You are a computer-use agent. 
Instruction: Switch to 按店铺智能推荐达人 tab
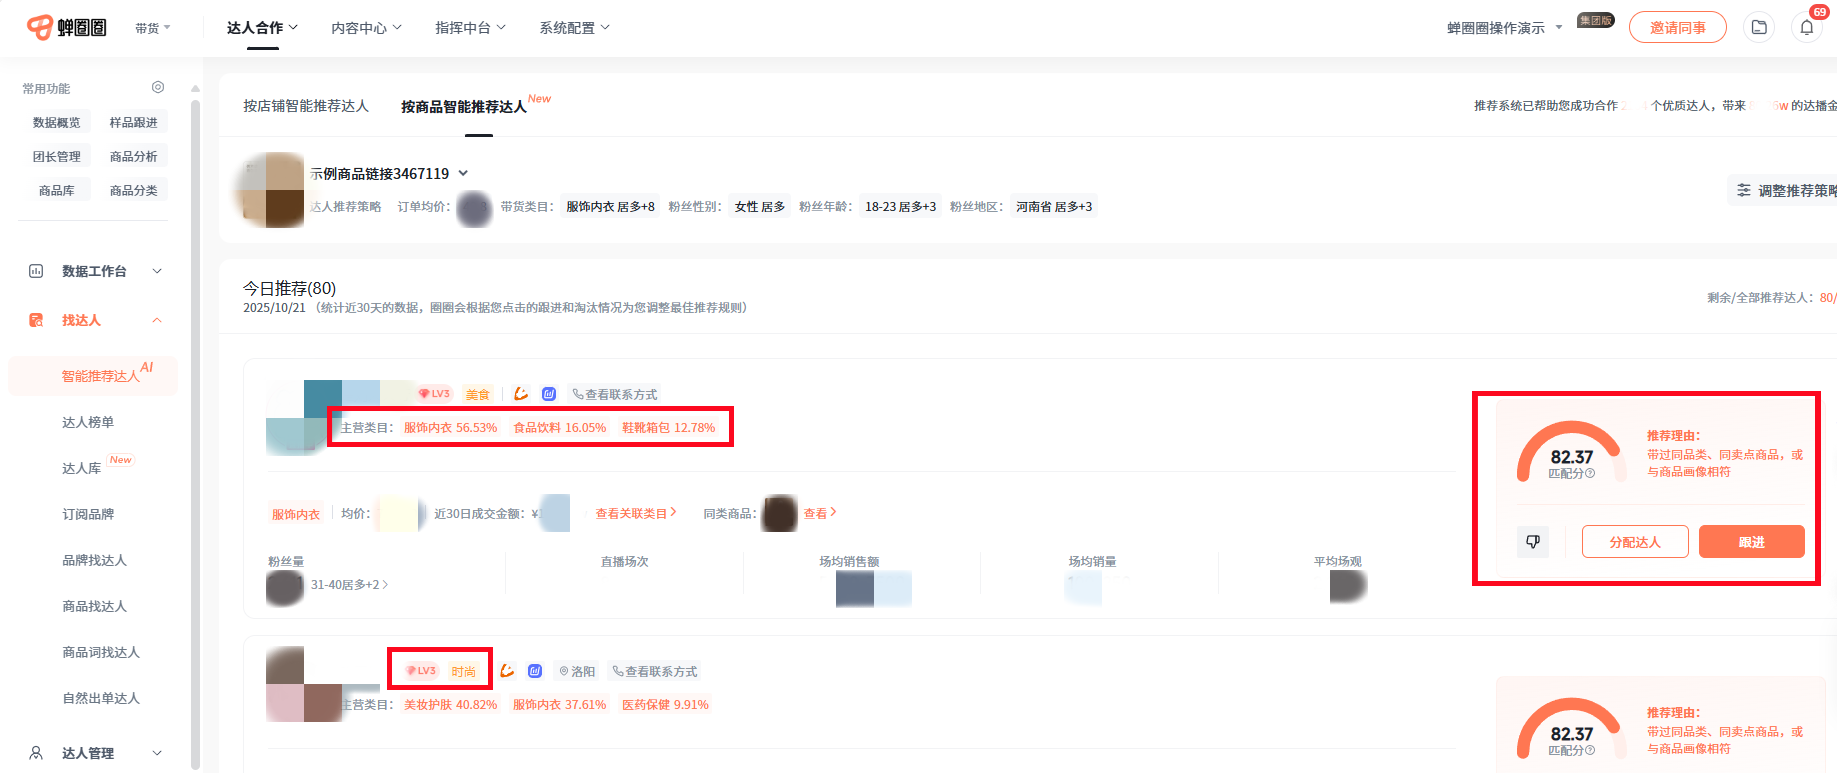click(306, 106)
